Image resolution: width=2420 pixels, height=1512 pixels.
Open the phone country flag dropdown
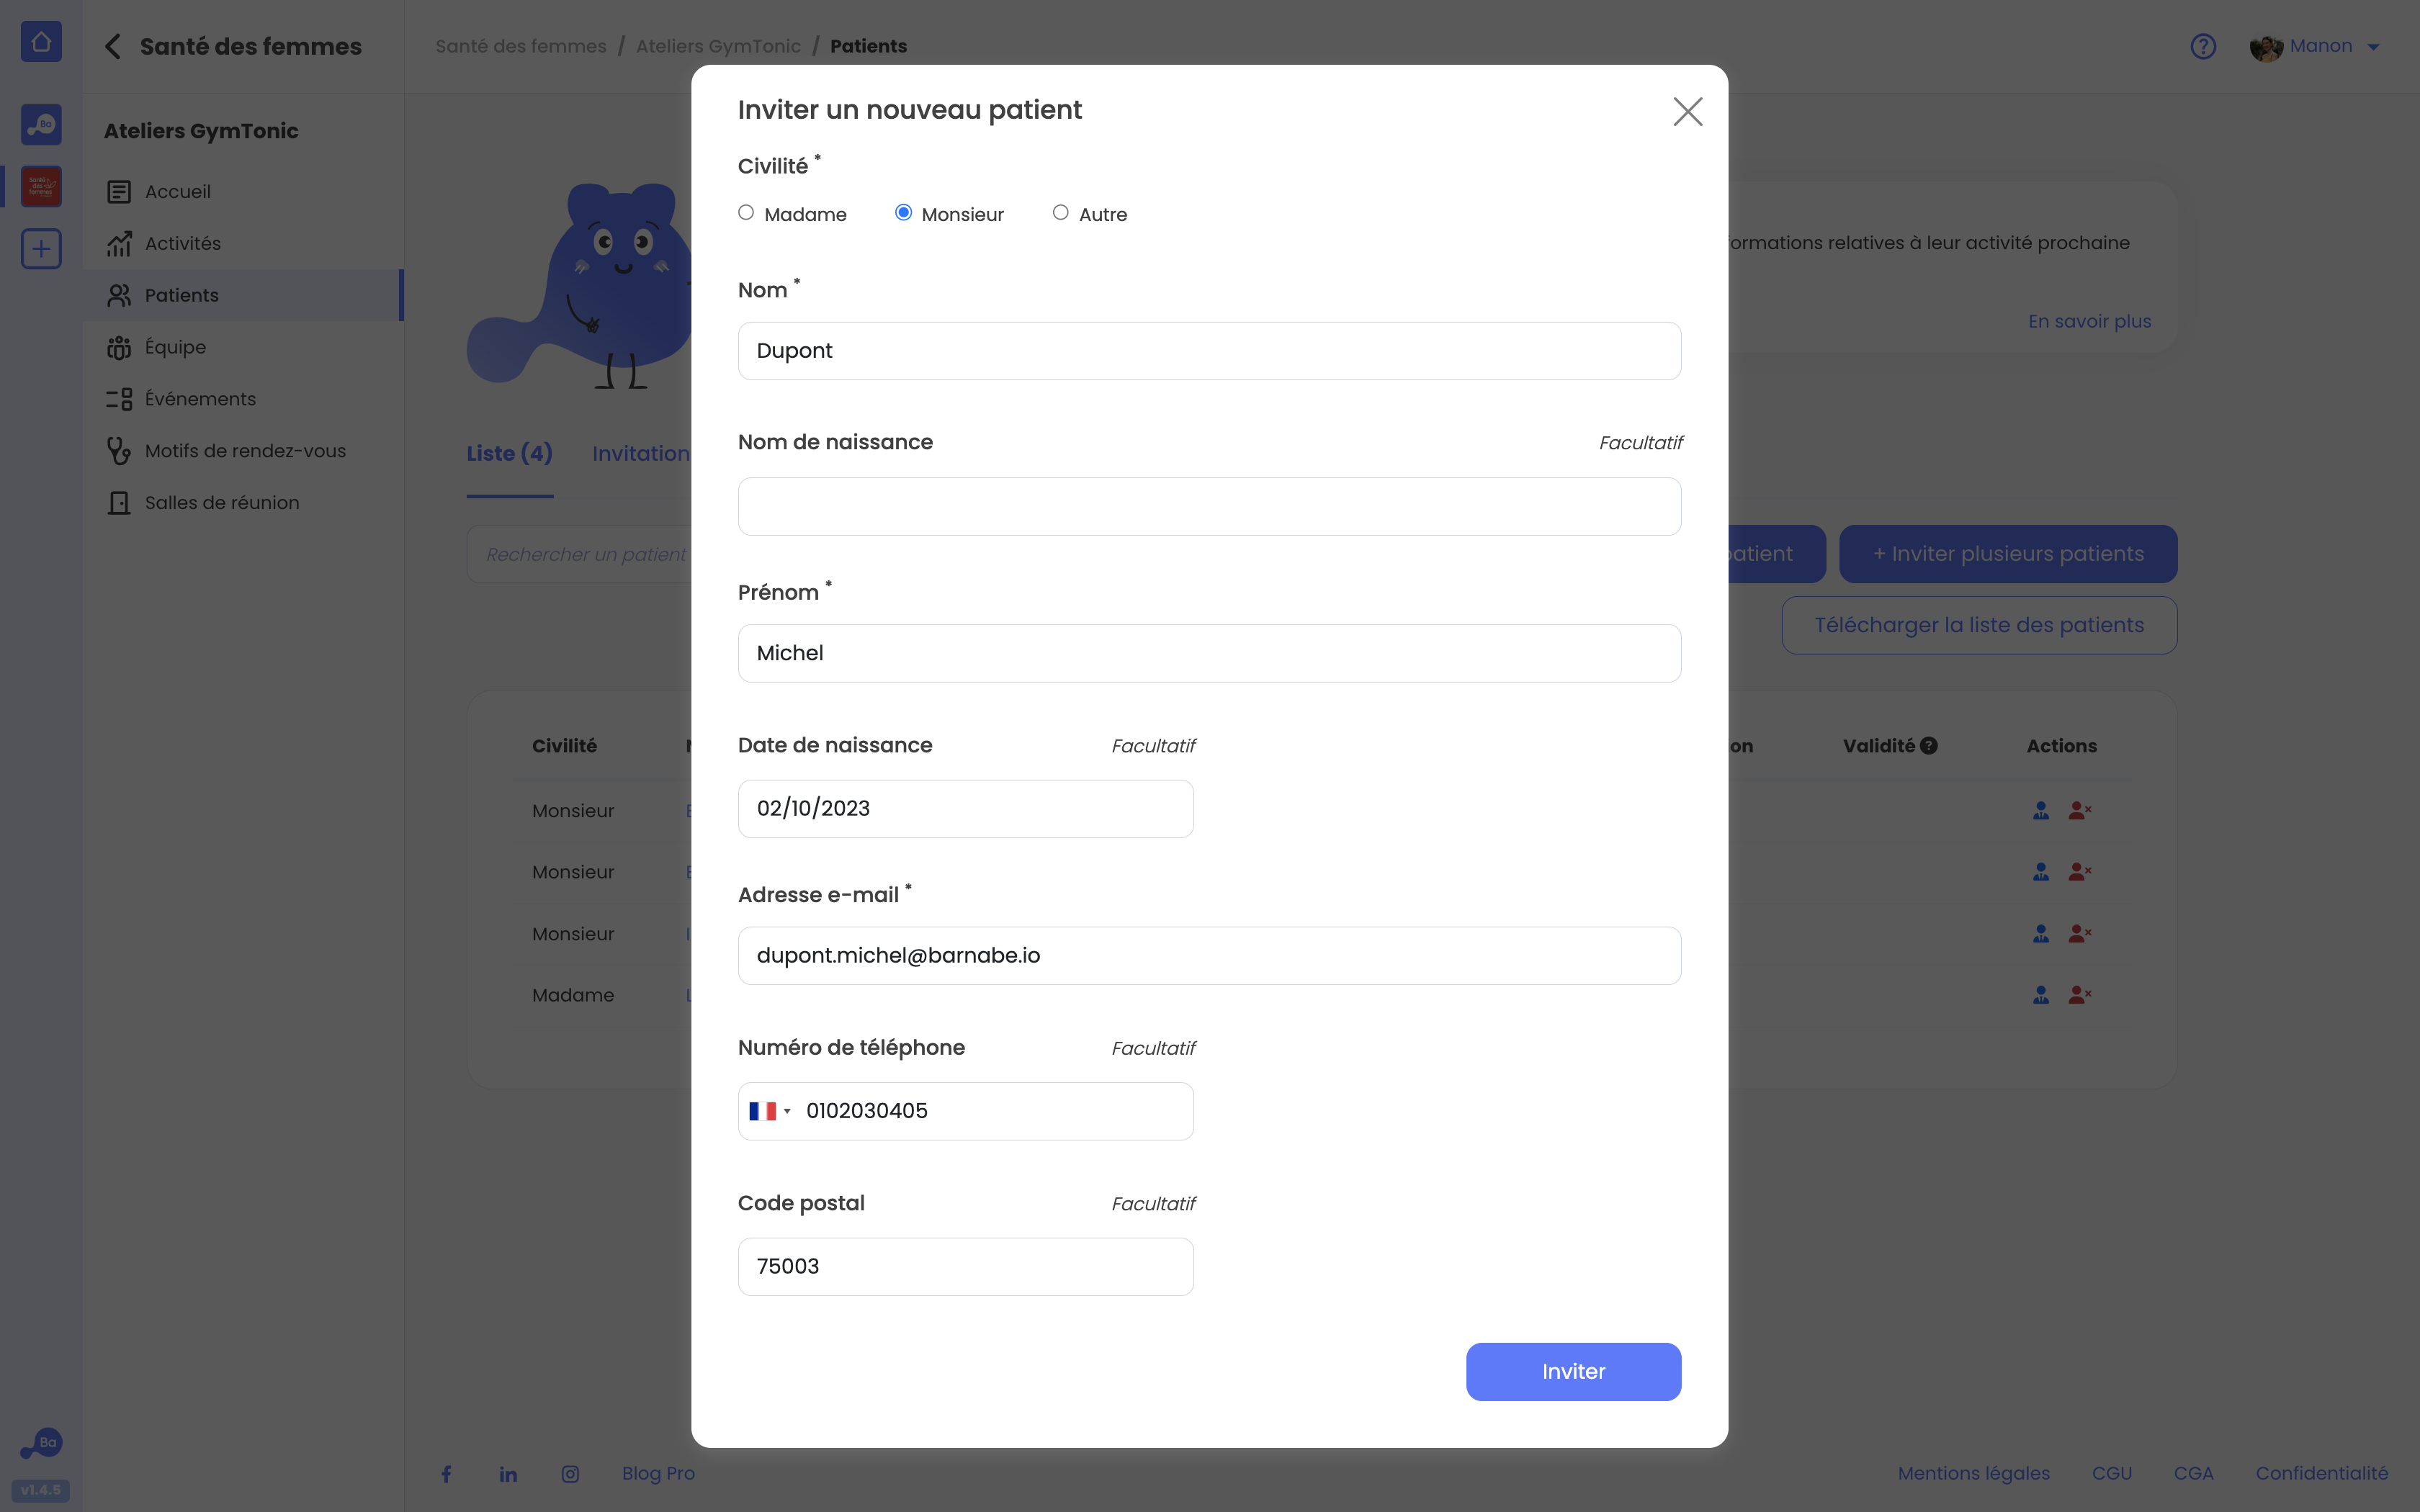click(x=770, y=1111)
